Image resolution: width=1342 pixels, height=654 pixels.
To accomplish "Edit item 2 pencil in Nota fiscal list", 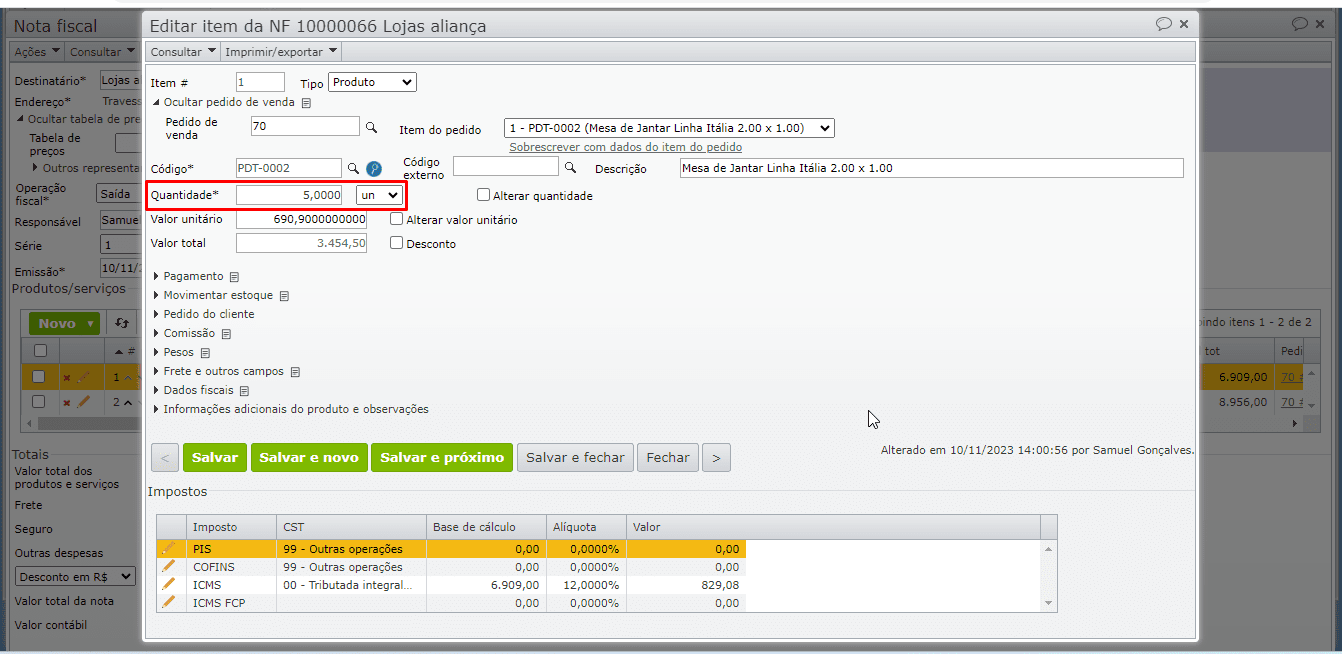I will [84, 402].
